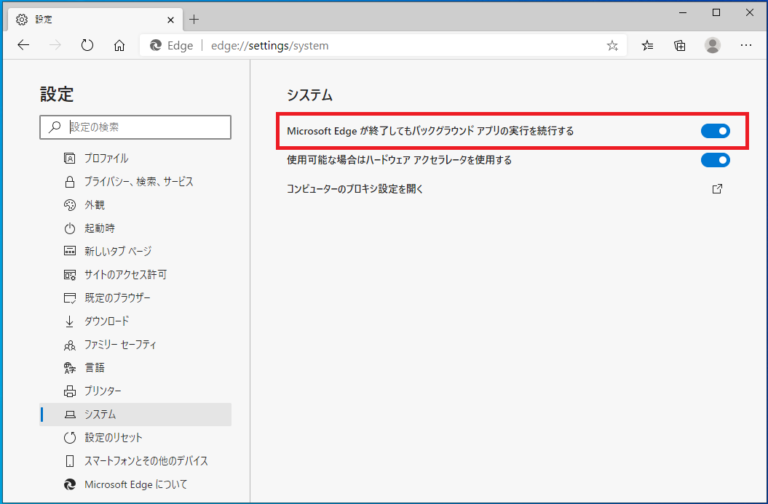Open ダウンロード settings section

[x=106, y=321]
